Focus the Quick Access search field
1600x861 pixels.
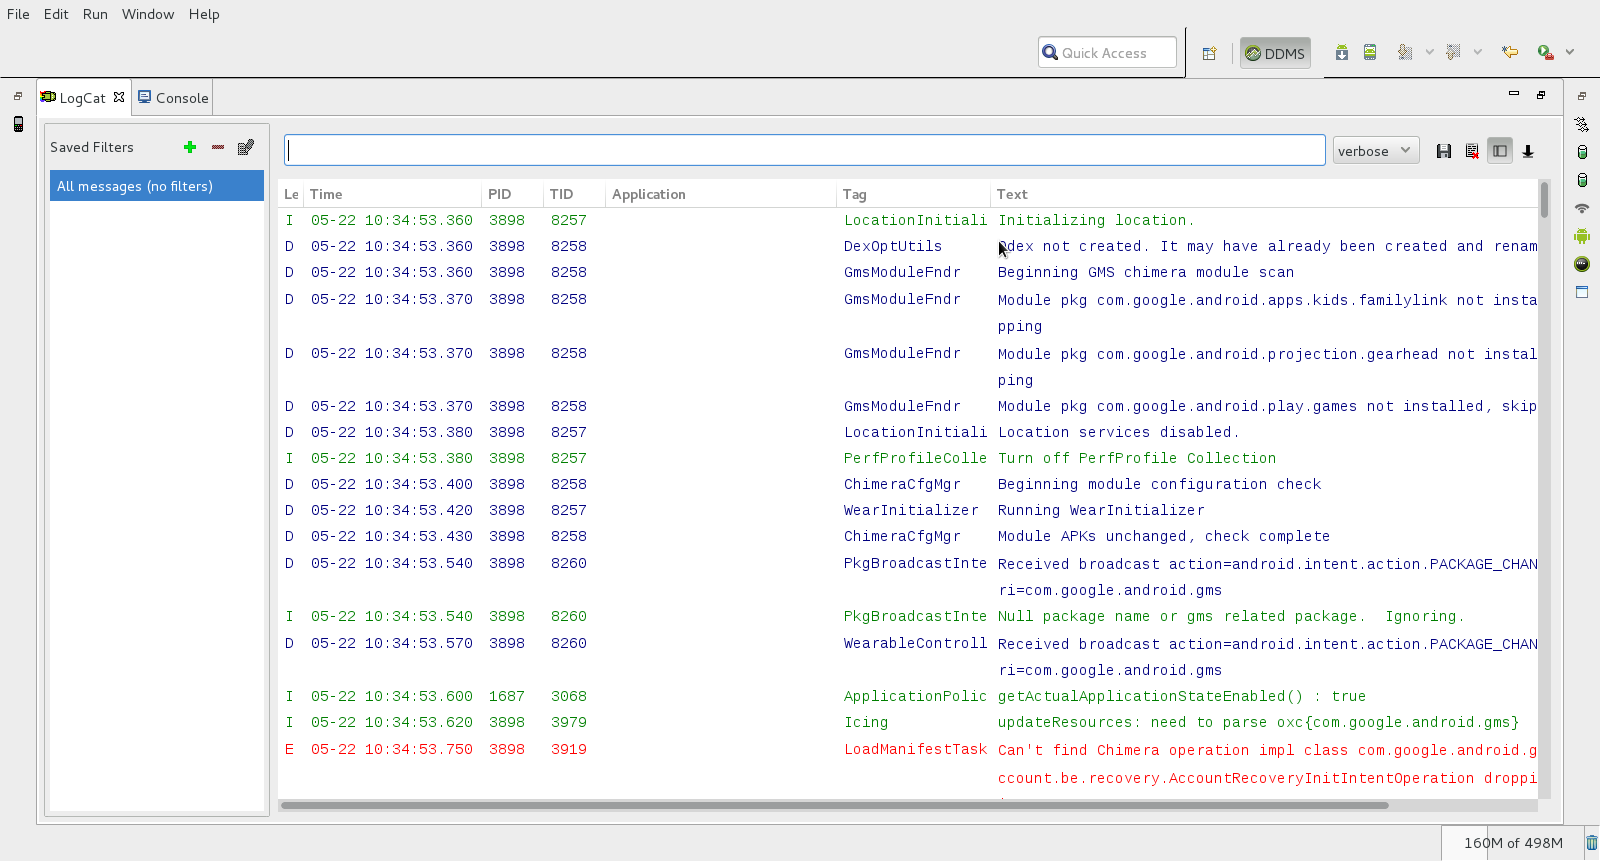point(1107,53)
